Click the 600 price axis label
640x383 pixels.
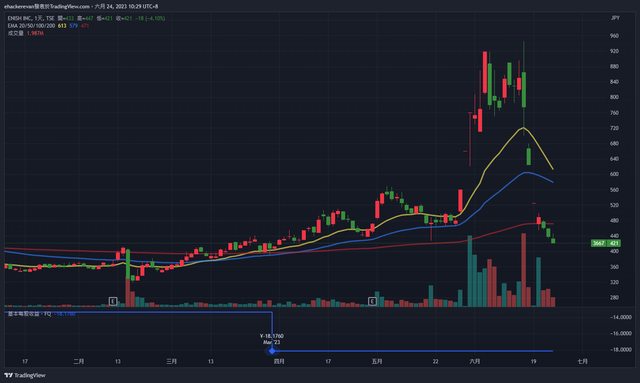pyautogui.click(x=614, y=174)
